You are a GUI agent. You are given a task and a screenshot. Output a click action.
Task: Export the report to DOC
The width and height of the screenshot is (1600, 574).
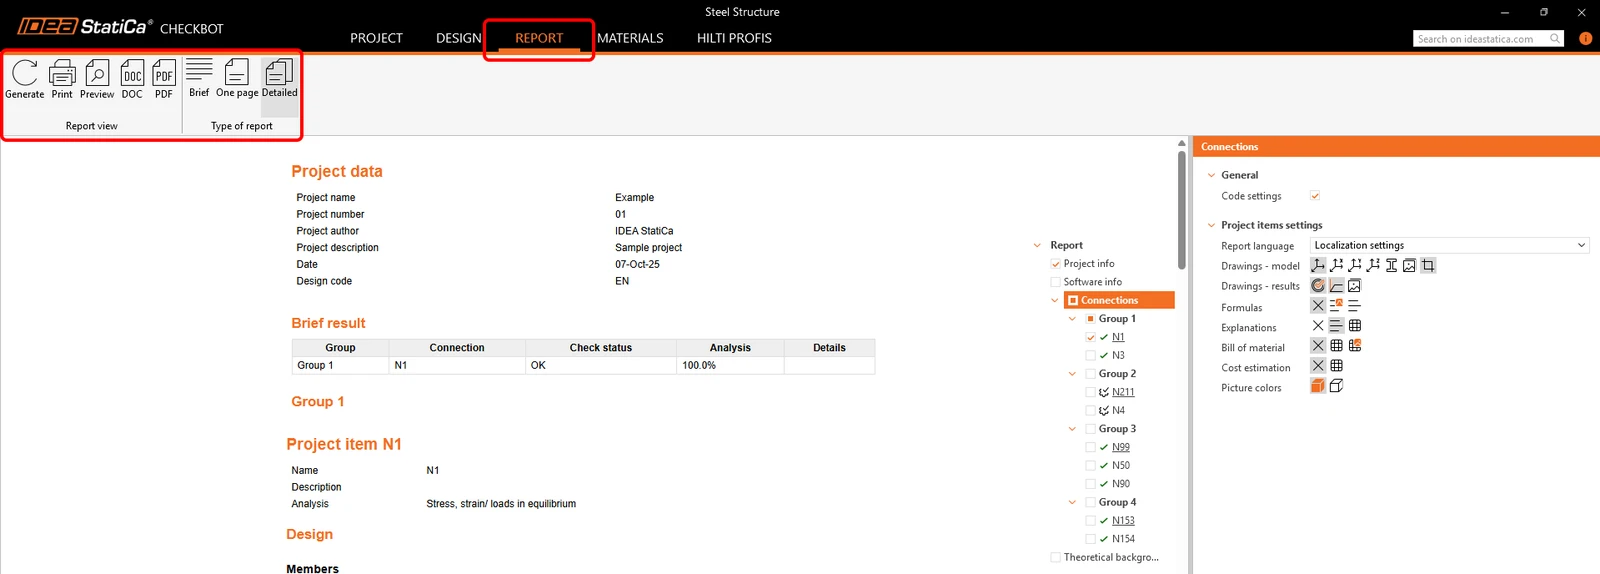[x=132, y=79]
